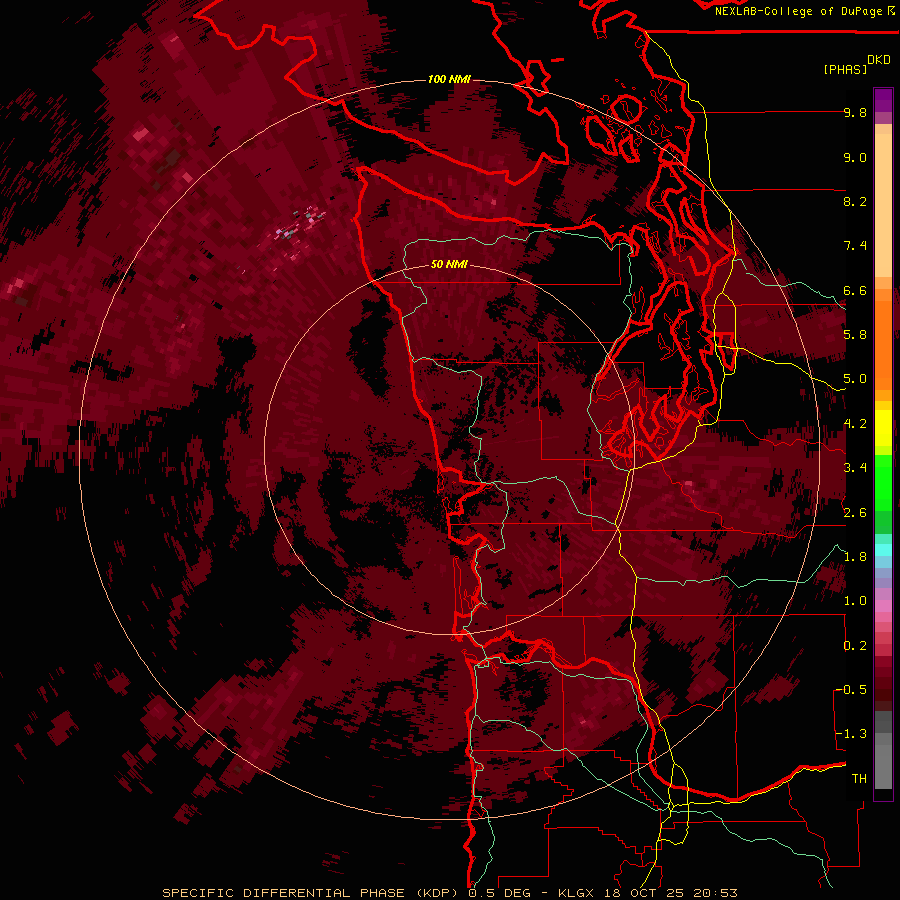
Task: Click the cyan segment of color bar
Action: [x=883, y=550]
